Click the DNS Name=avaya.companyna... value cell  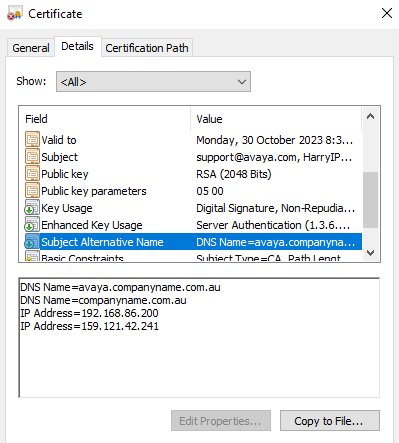275,242
